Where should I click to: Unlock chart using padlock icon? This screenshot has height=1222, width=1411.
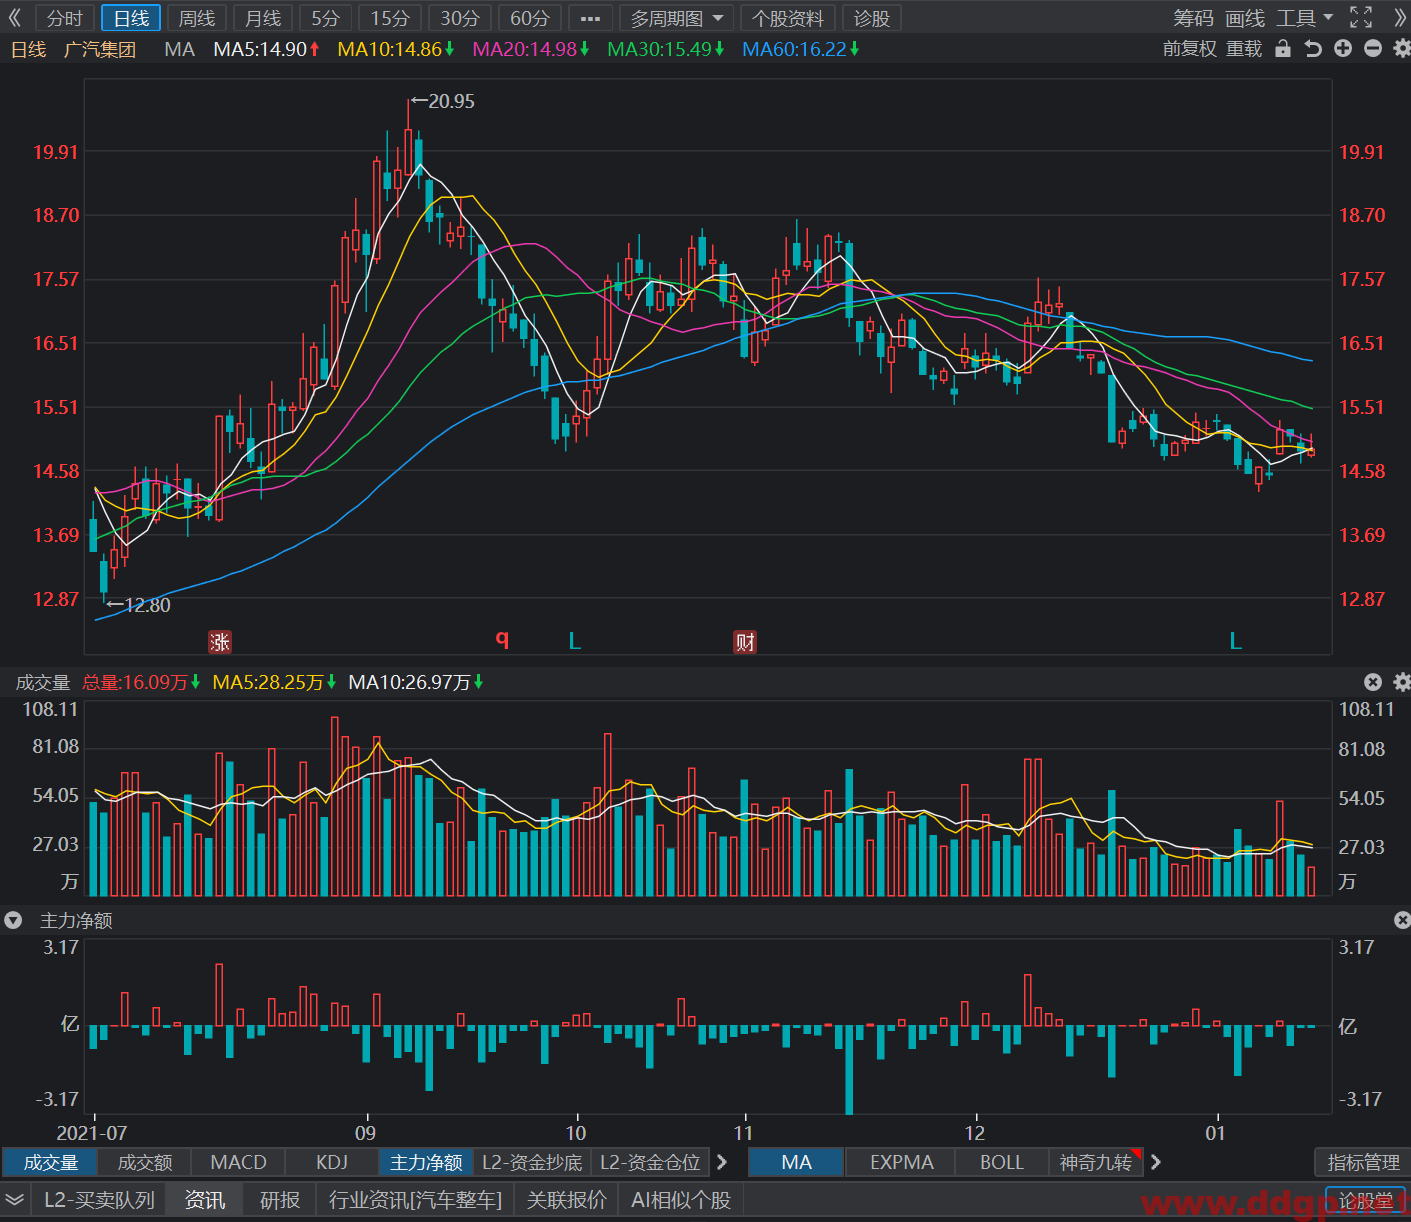(1283, 49)
